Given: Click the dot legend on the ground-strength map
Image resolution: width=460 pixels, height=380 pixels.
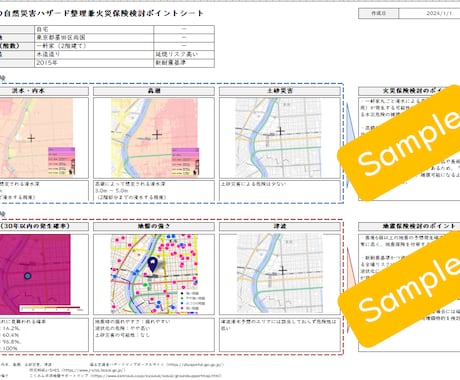Looking at the screenshot, I should (192, 301).
